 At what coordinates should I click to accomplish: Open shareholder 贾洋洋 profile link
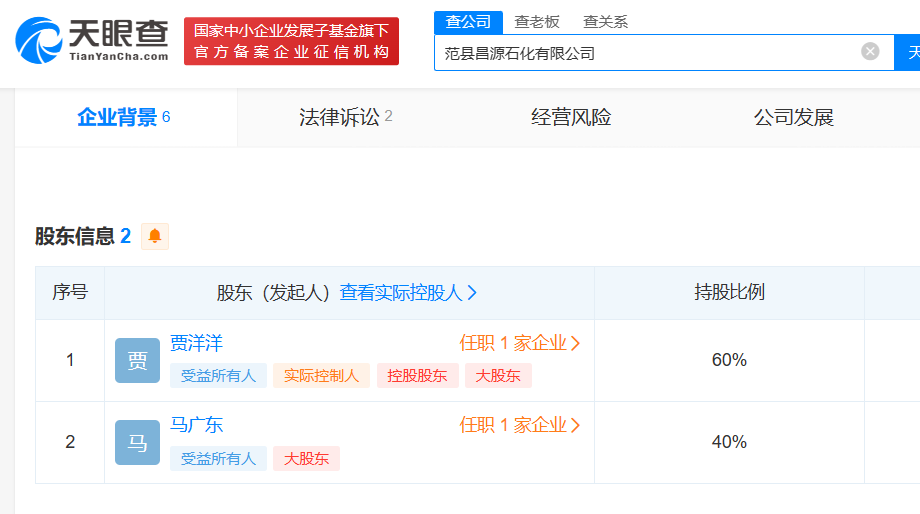tap(196, 343)
